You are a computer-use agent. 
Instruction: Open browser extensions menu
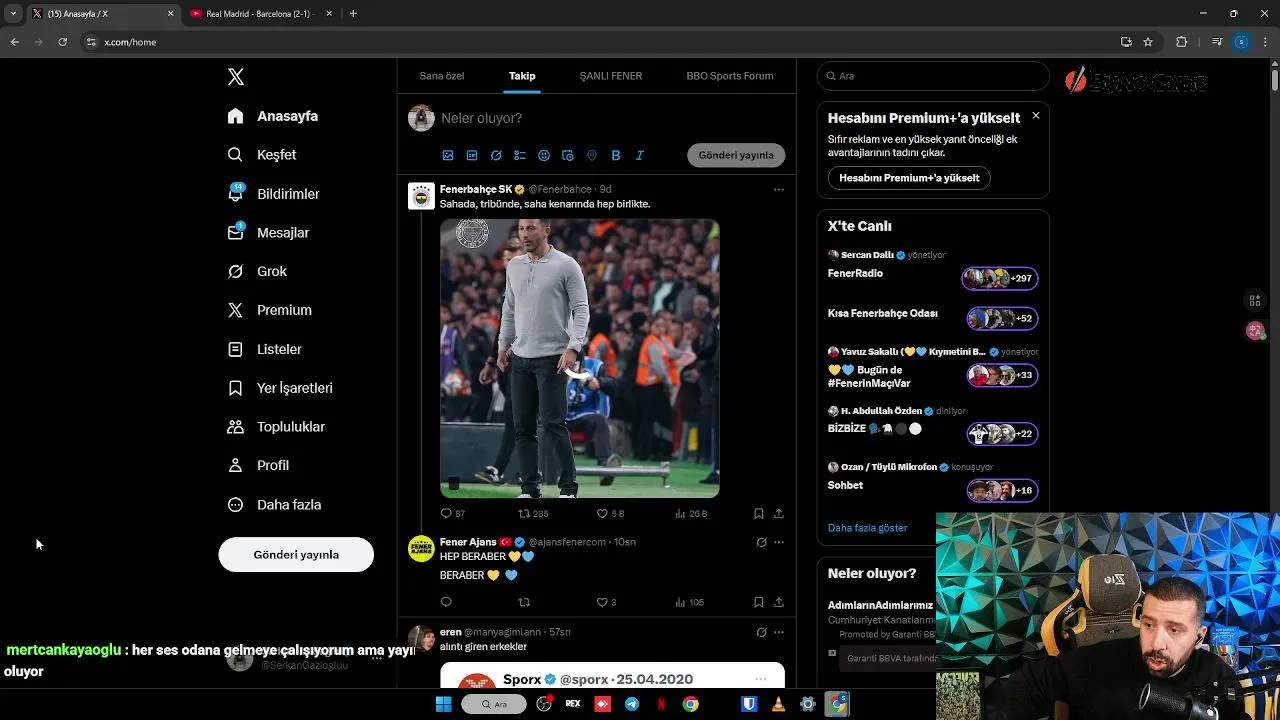[x=1181, y=42]
